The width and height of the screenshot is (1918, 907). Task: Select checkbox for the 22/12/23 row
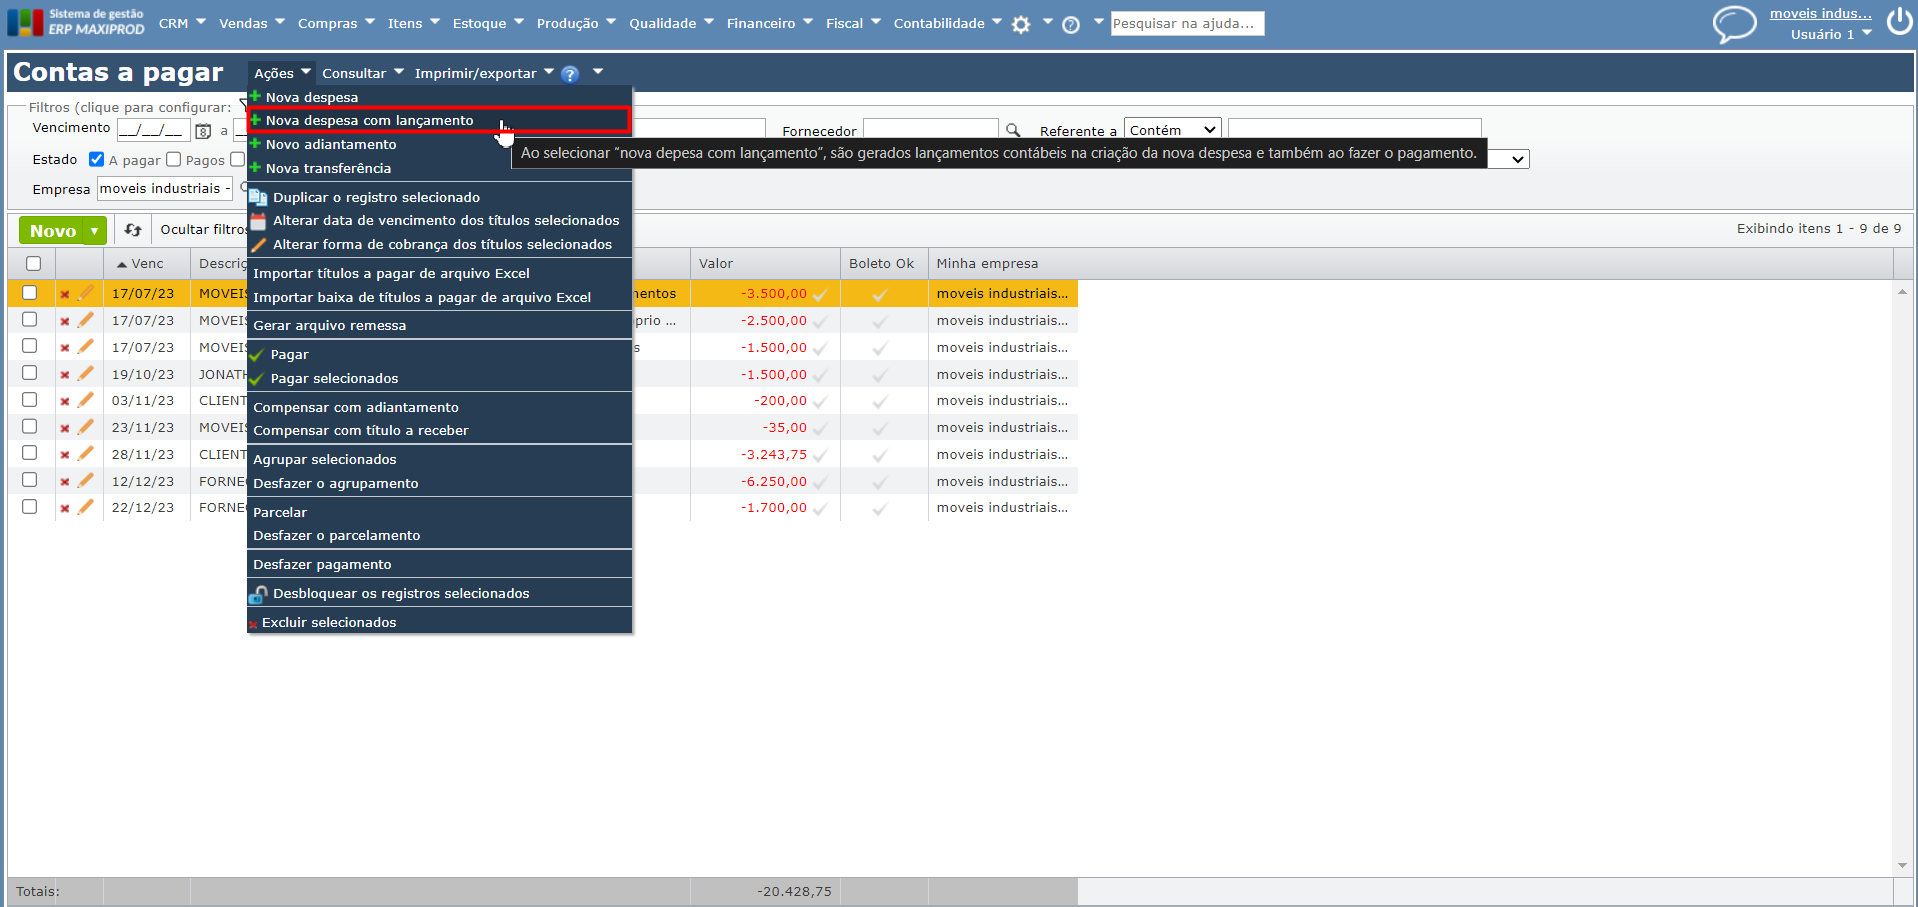click(x=30, y=506)
